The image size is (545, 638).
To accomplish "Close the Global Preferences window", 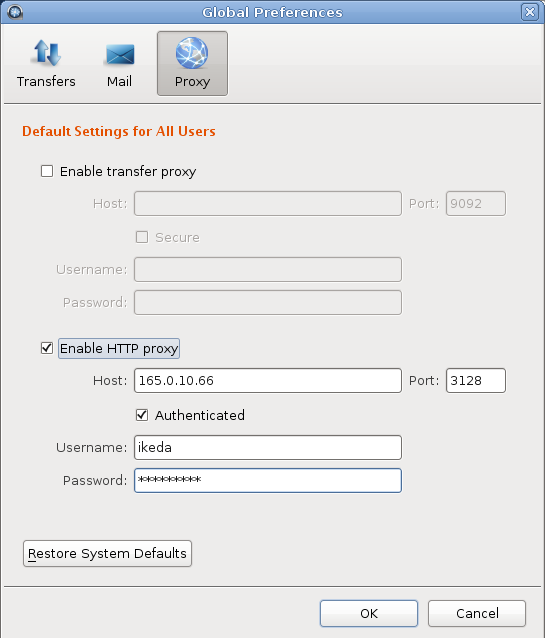I will [530, 12].
